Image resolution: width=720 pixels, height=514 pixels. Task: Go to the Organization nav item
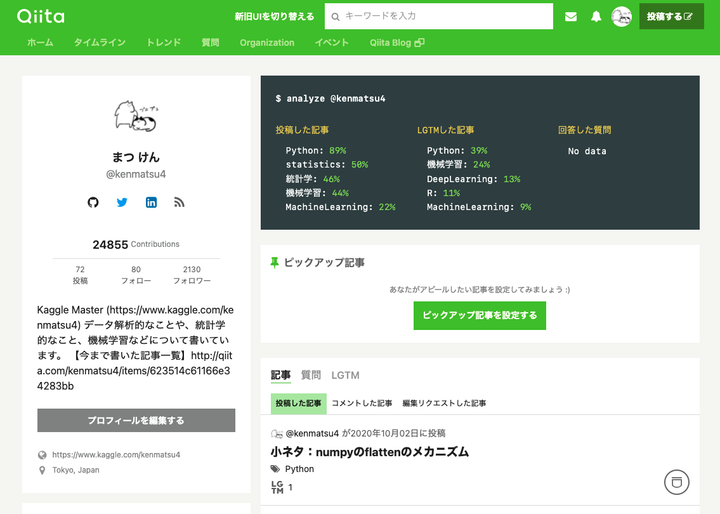[267, 43]
